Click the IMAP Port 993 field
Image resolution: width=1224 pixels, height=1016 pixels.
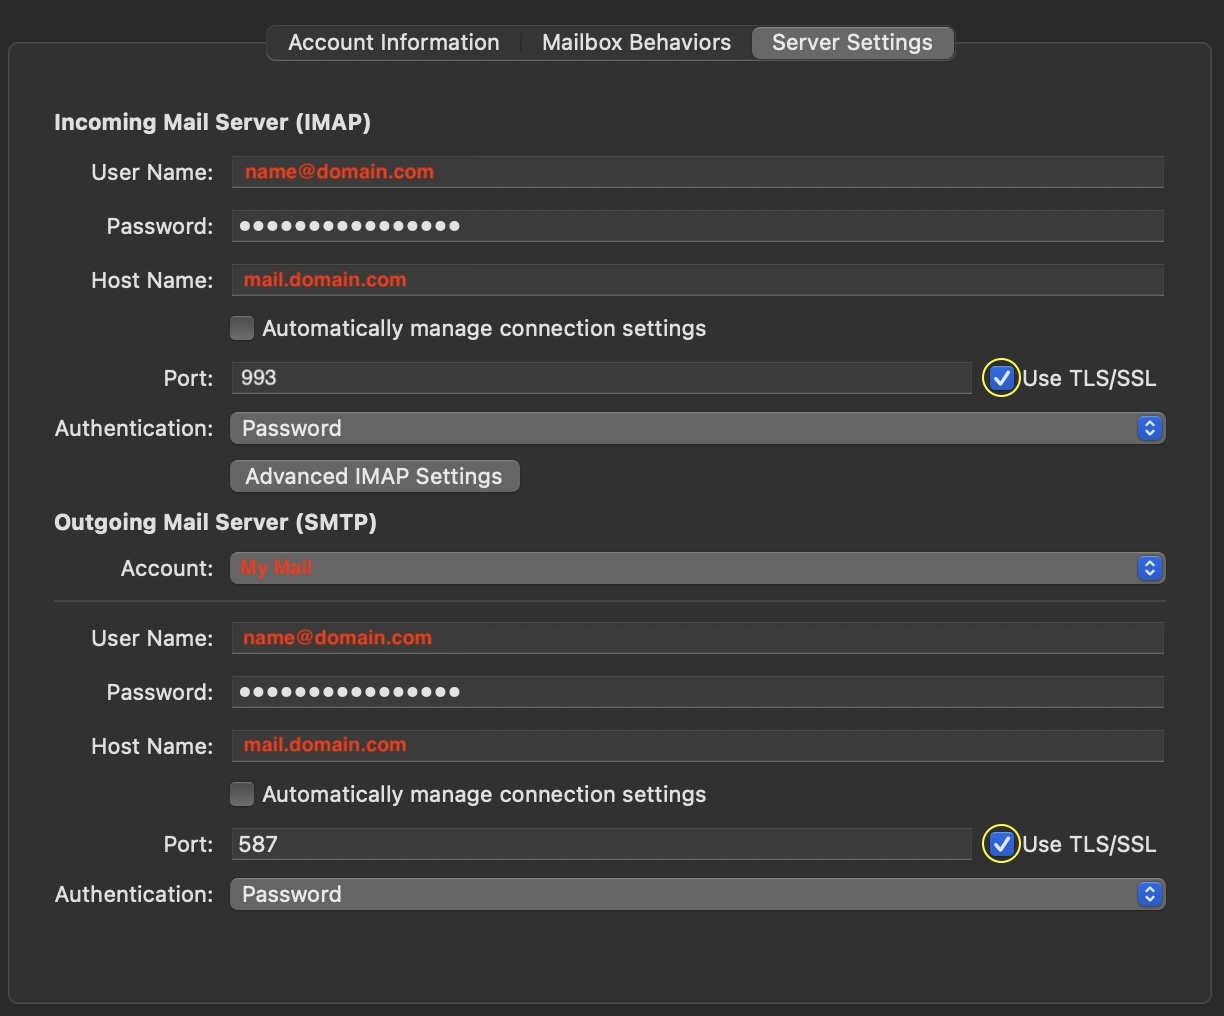point(600,378)
